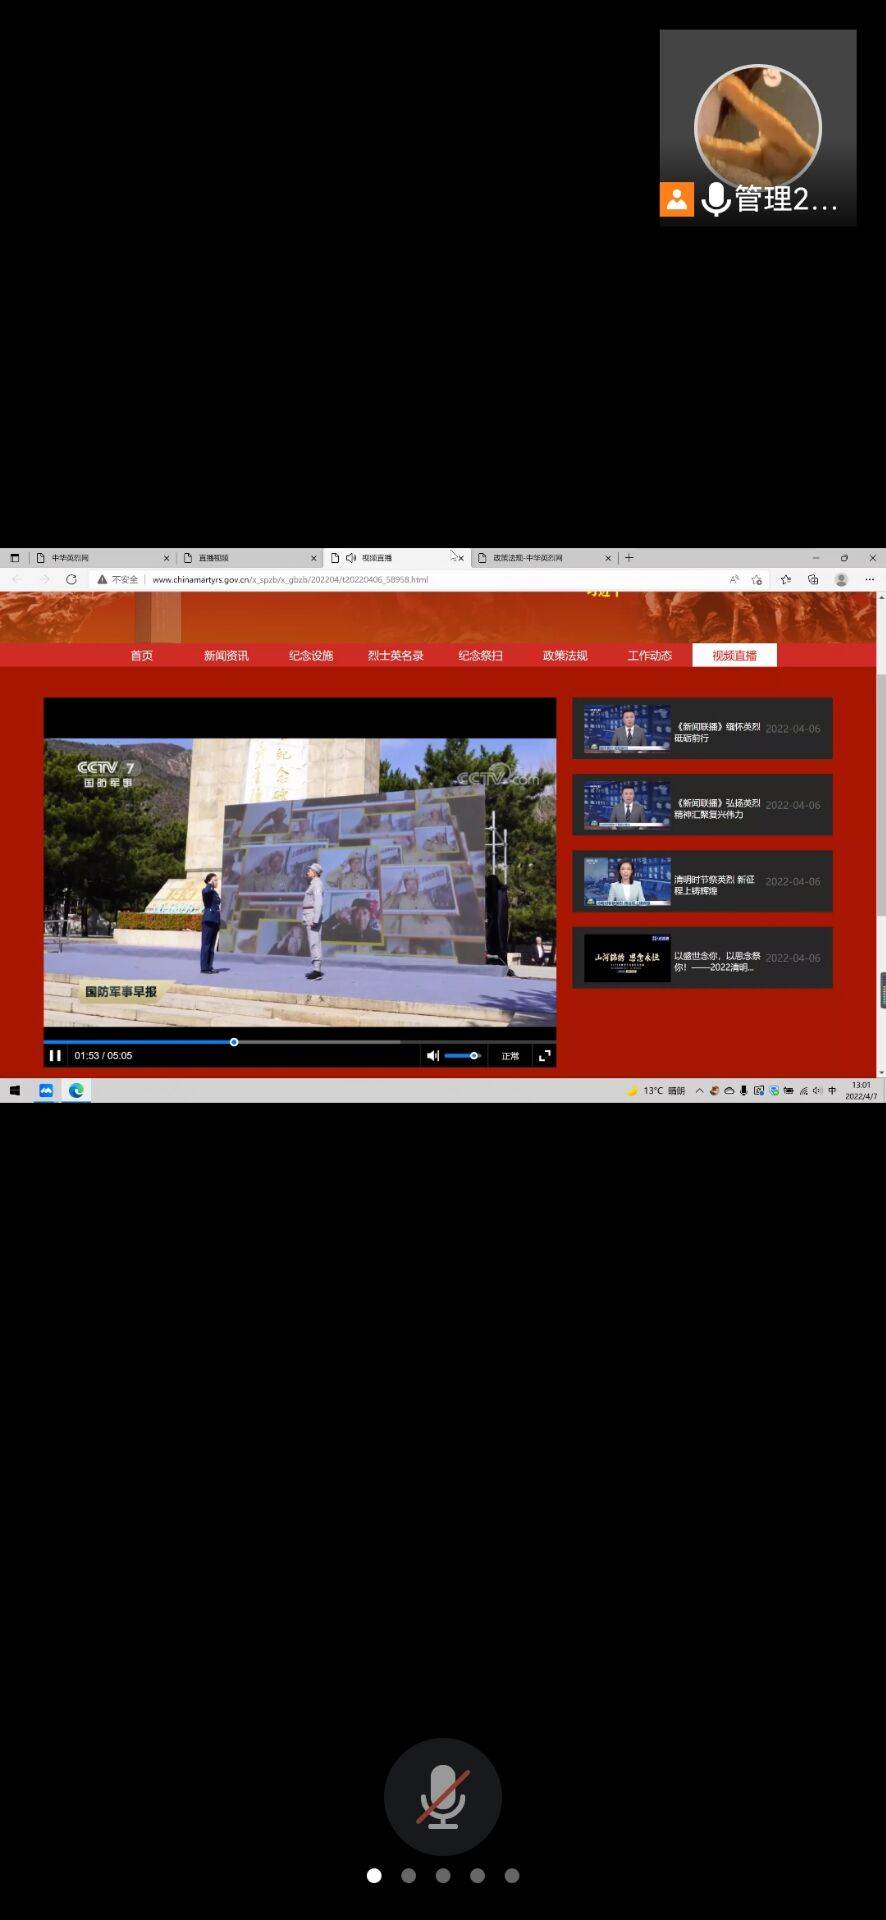This screenshot has width=886, height=1920.
Task: Open the 政策法规 navigation link
Action: 565,656
